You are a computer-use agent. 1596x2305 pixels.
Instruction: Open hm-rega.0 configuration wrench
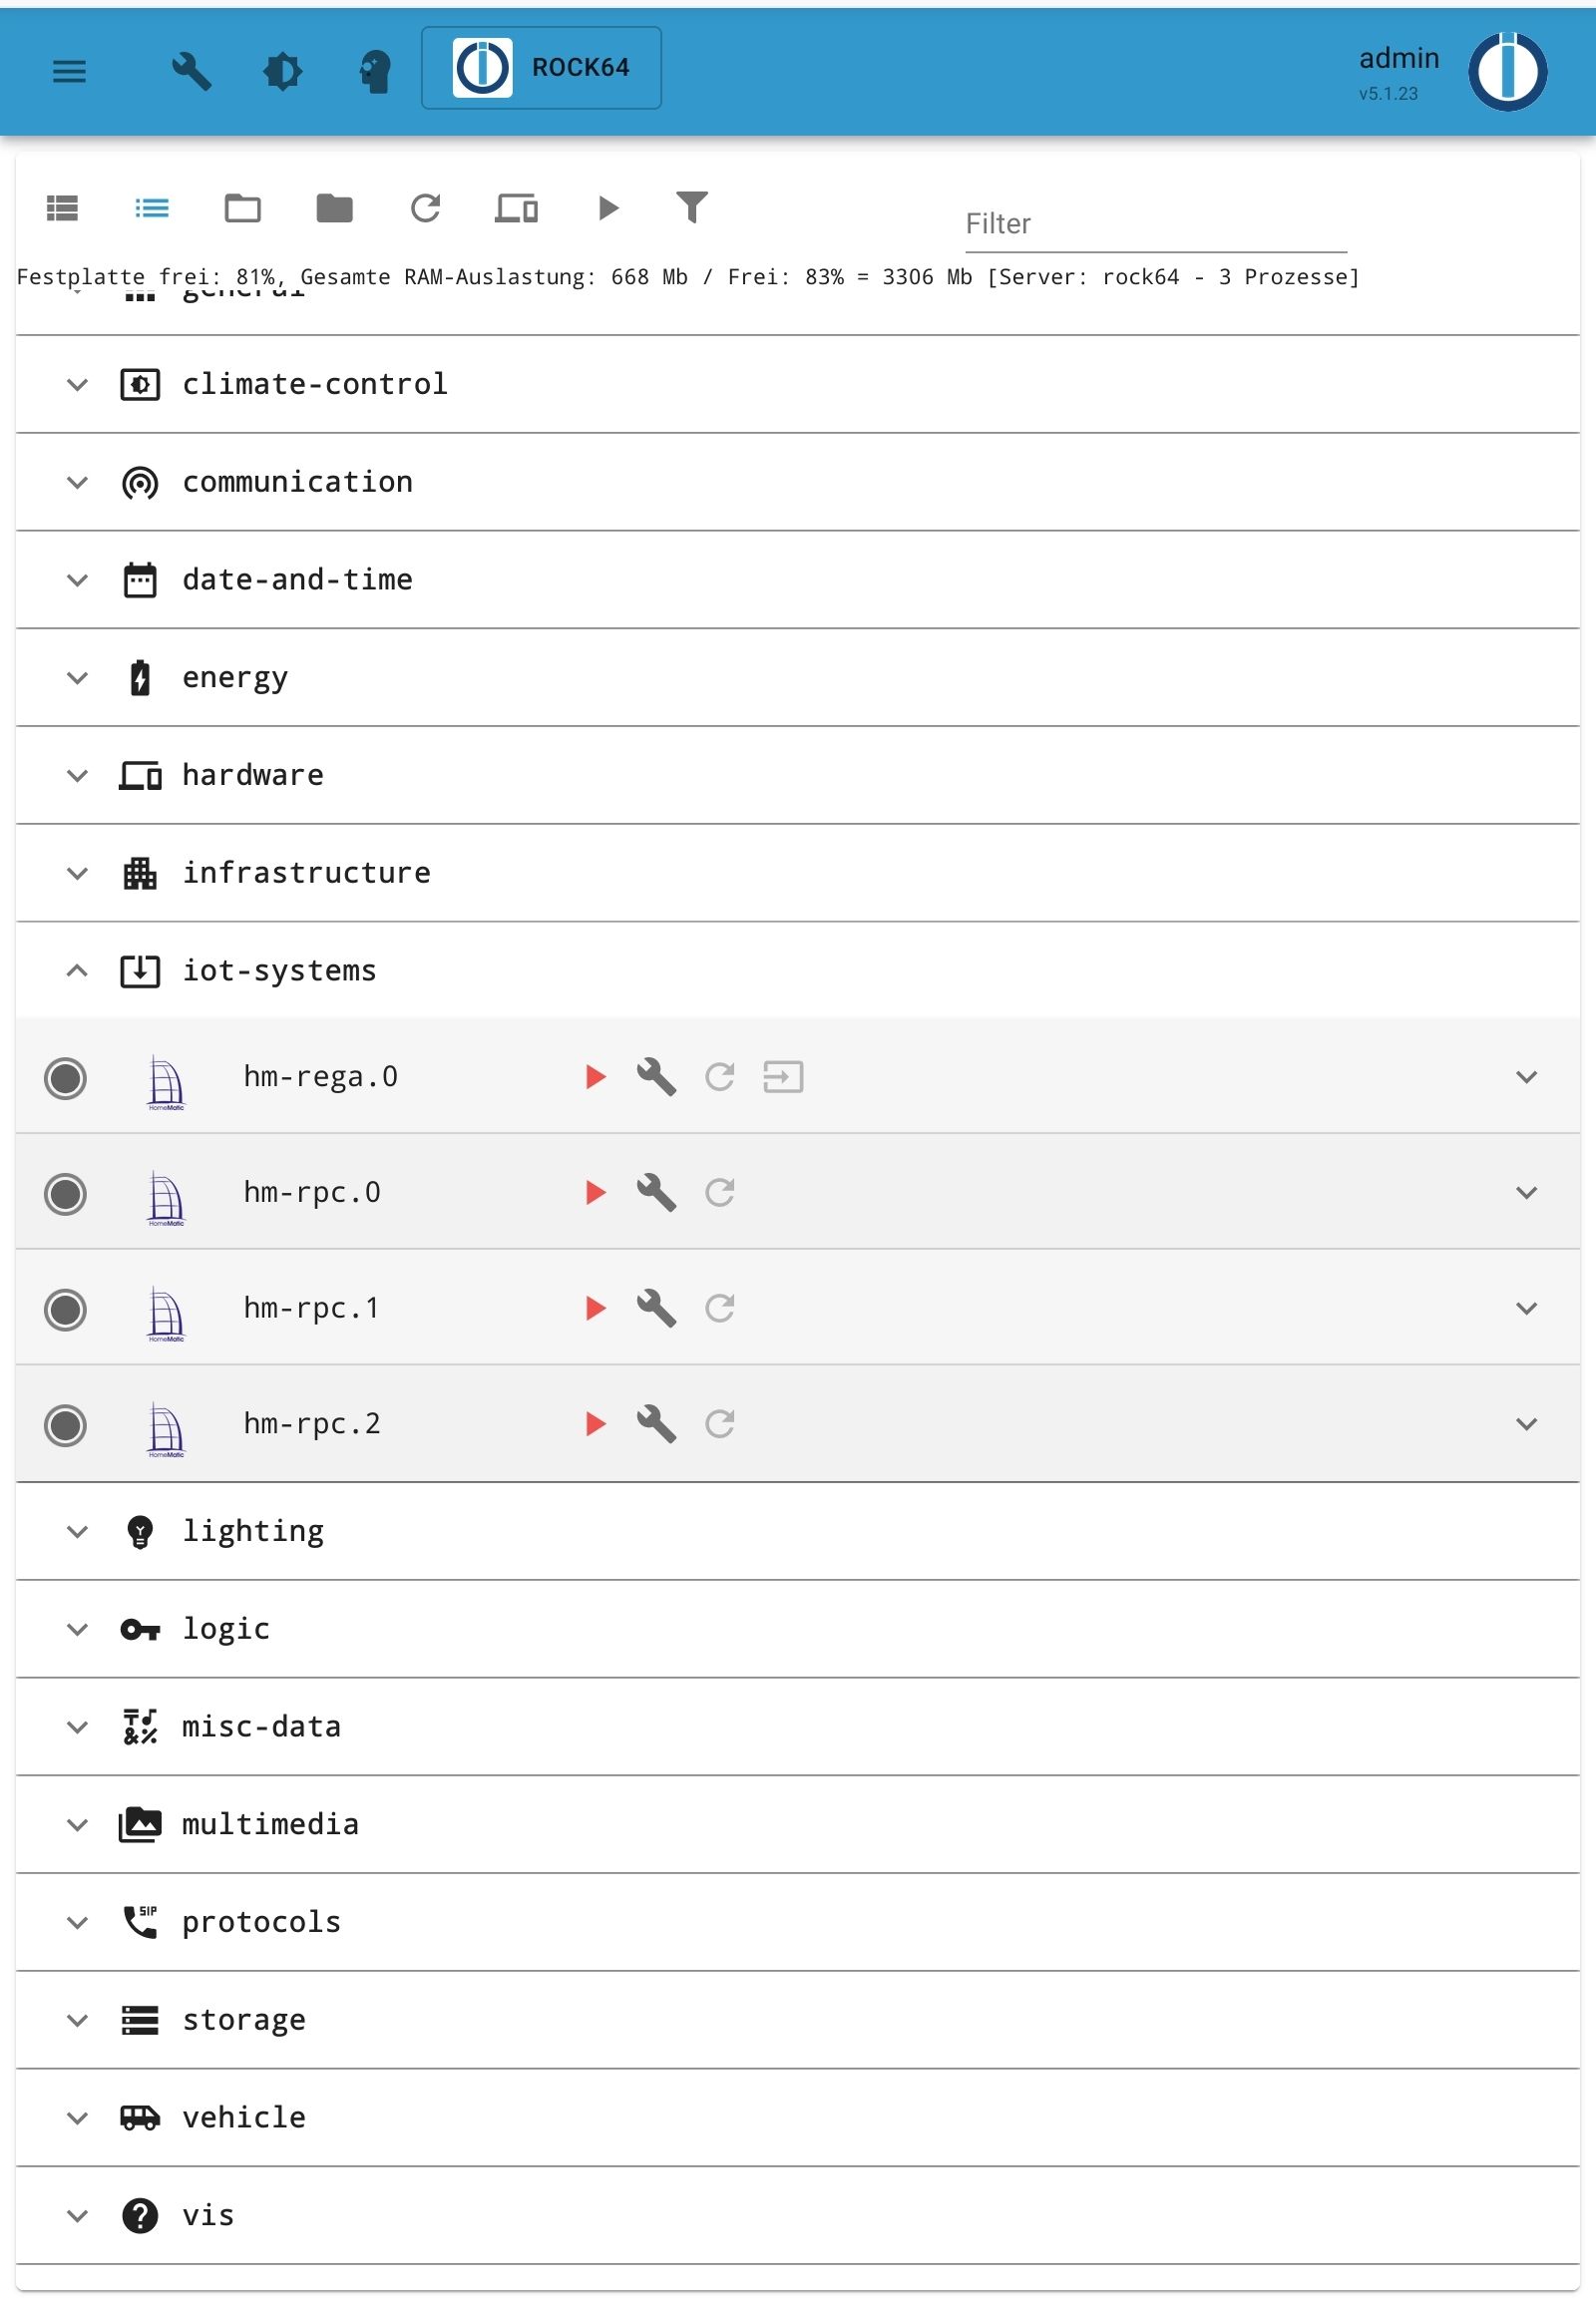656,1077
